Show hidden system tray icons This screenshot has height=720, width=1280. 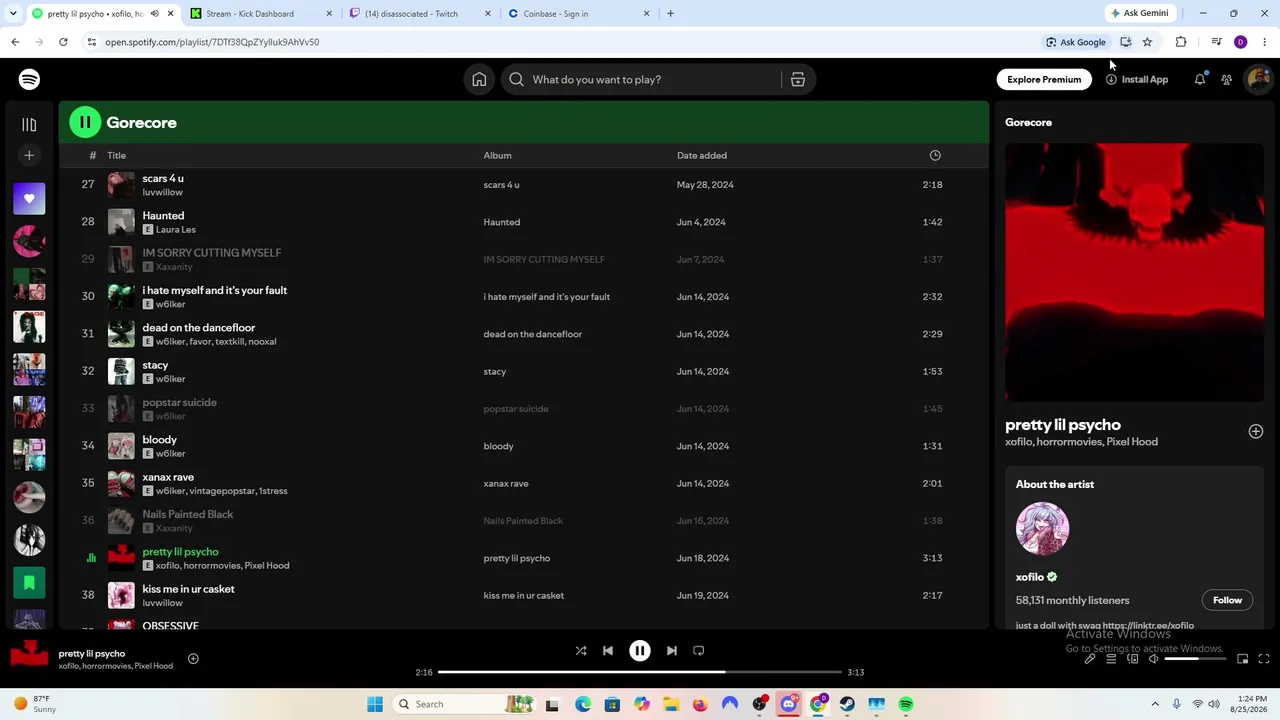[1155, 705]
